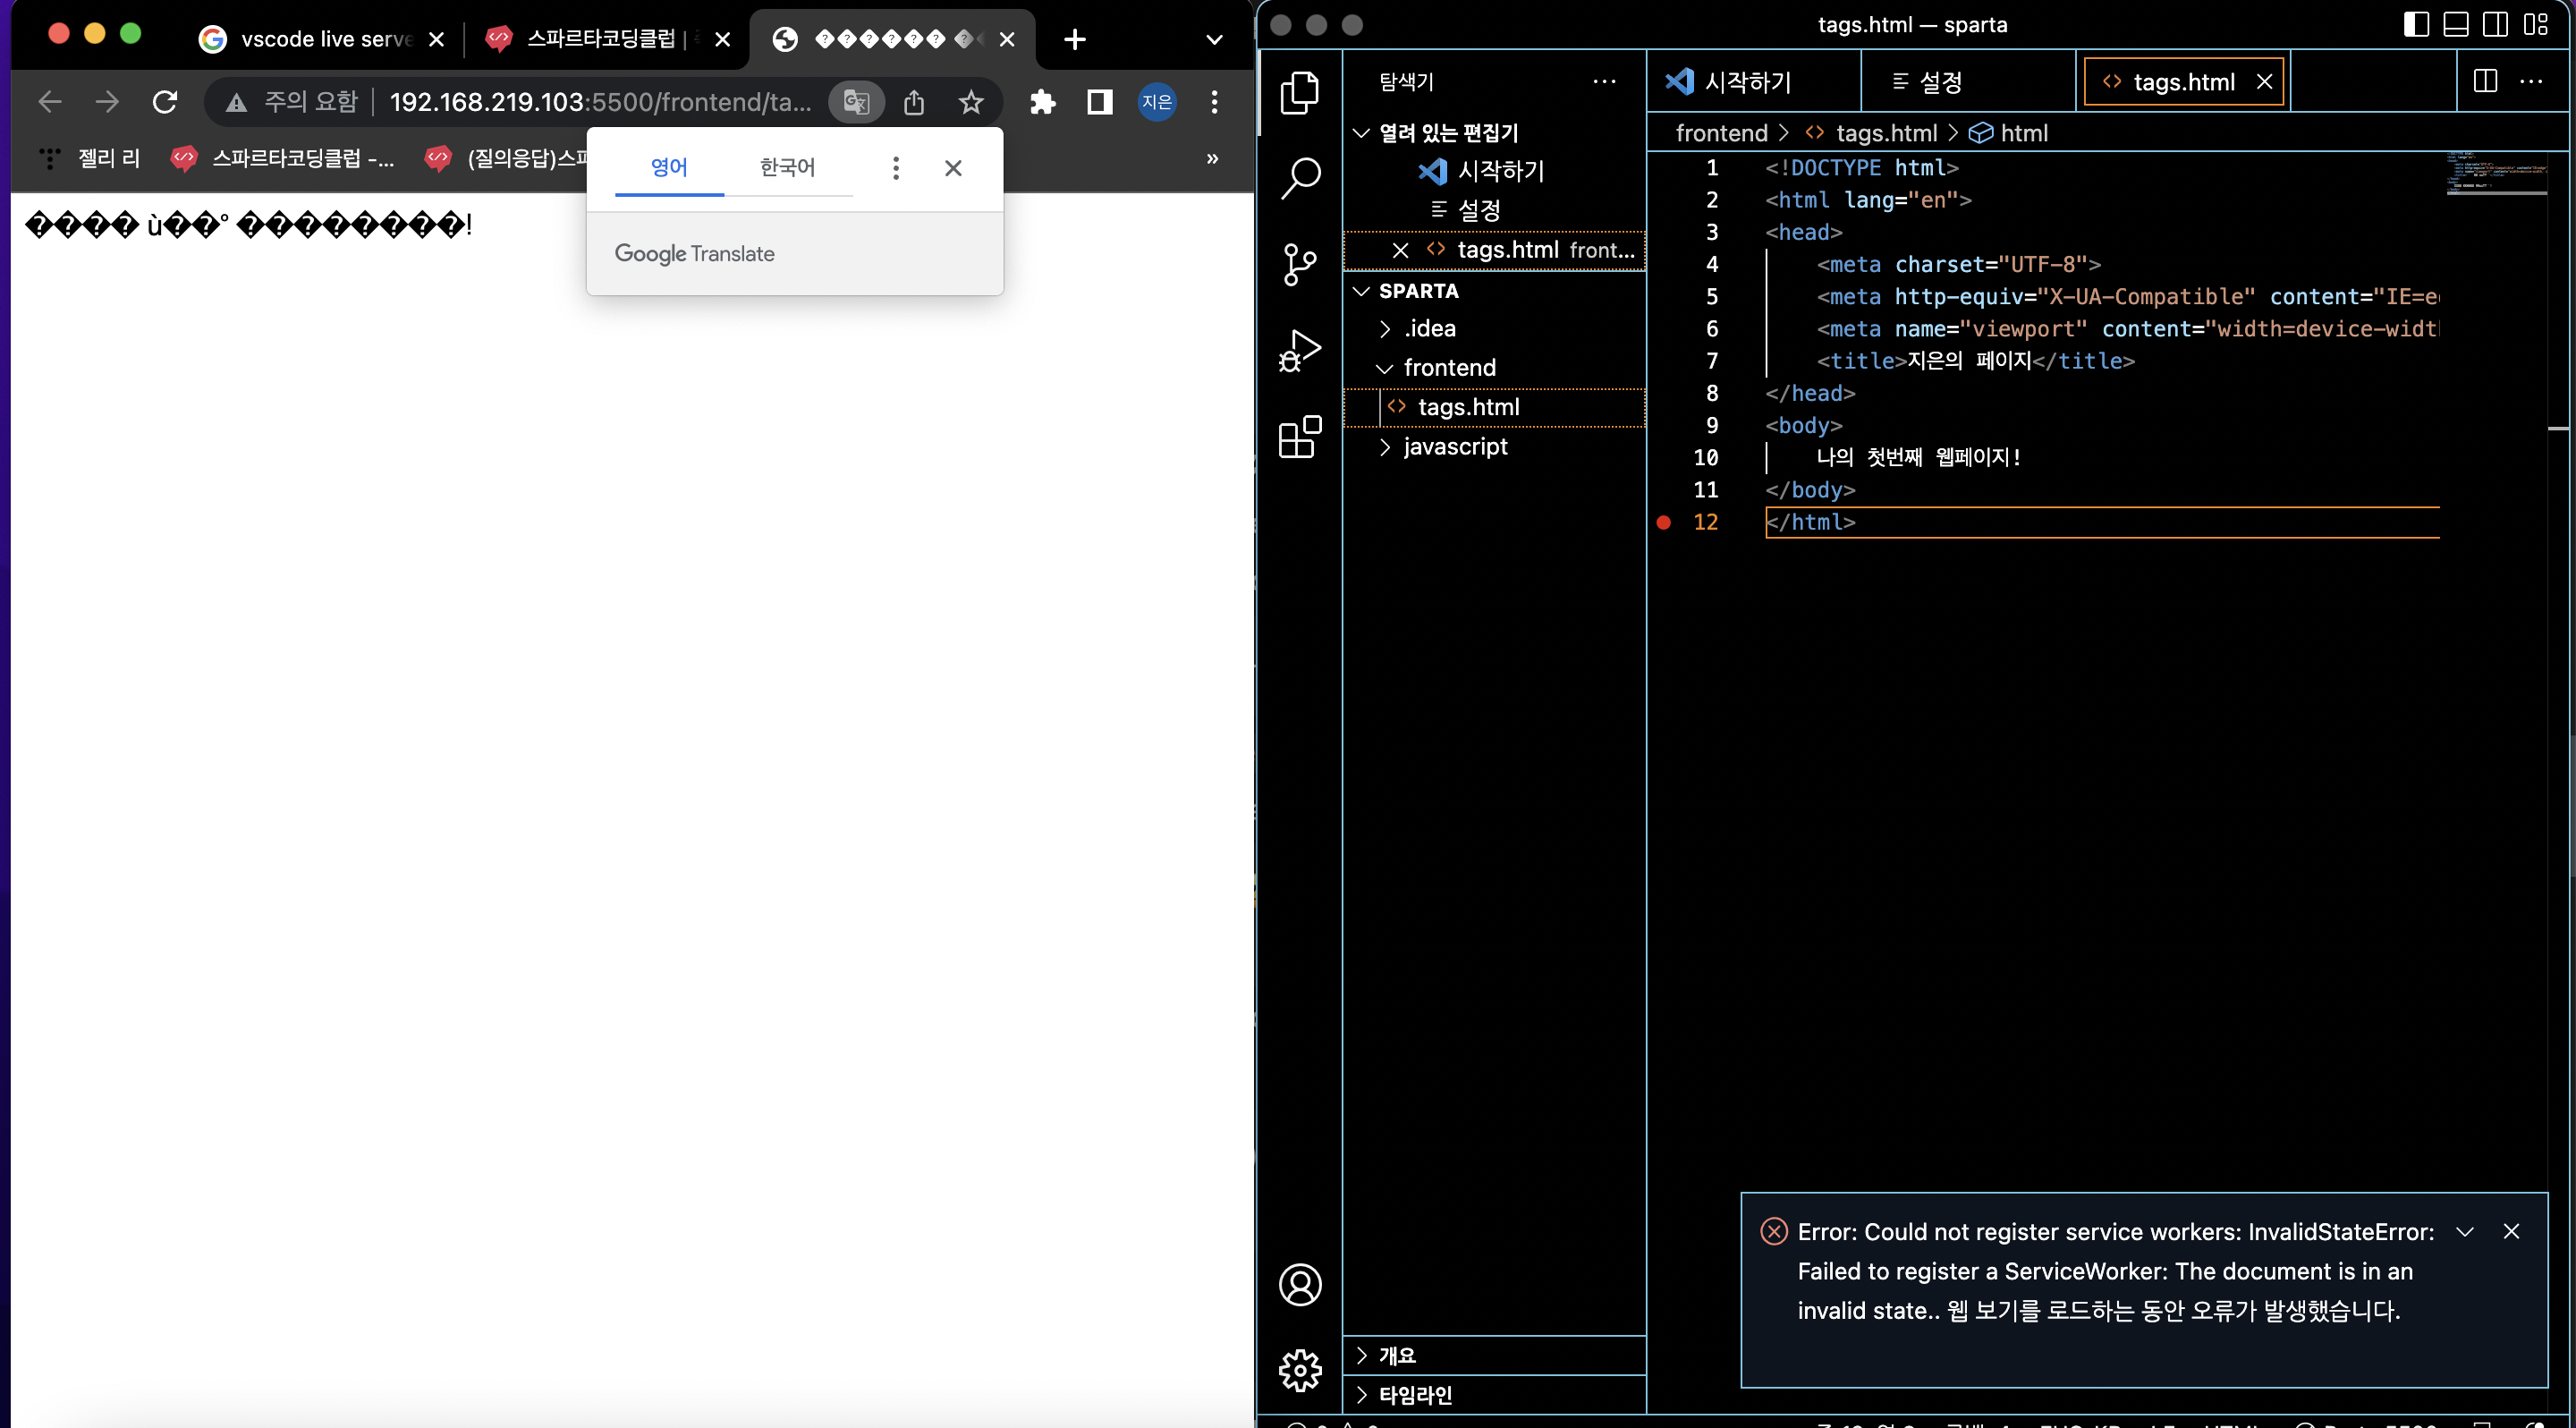
Task: Open 설정 editor tab in VS Code
Action: coord(1968,81)
